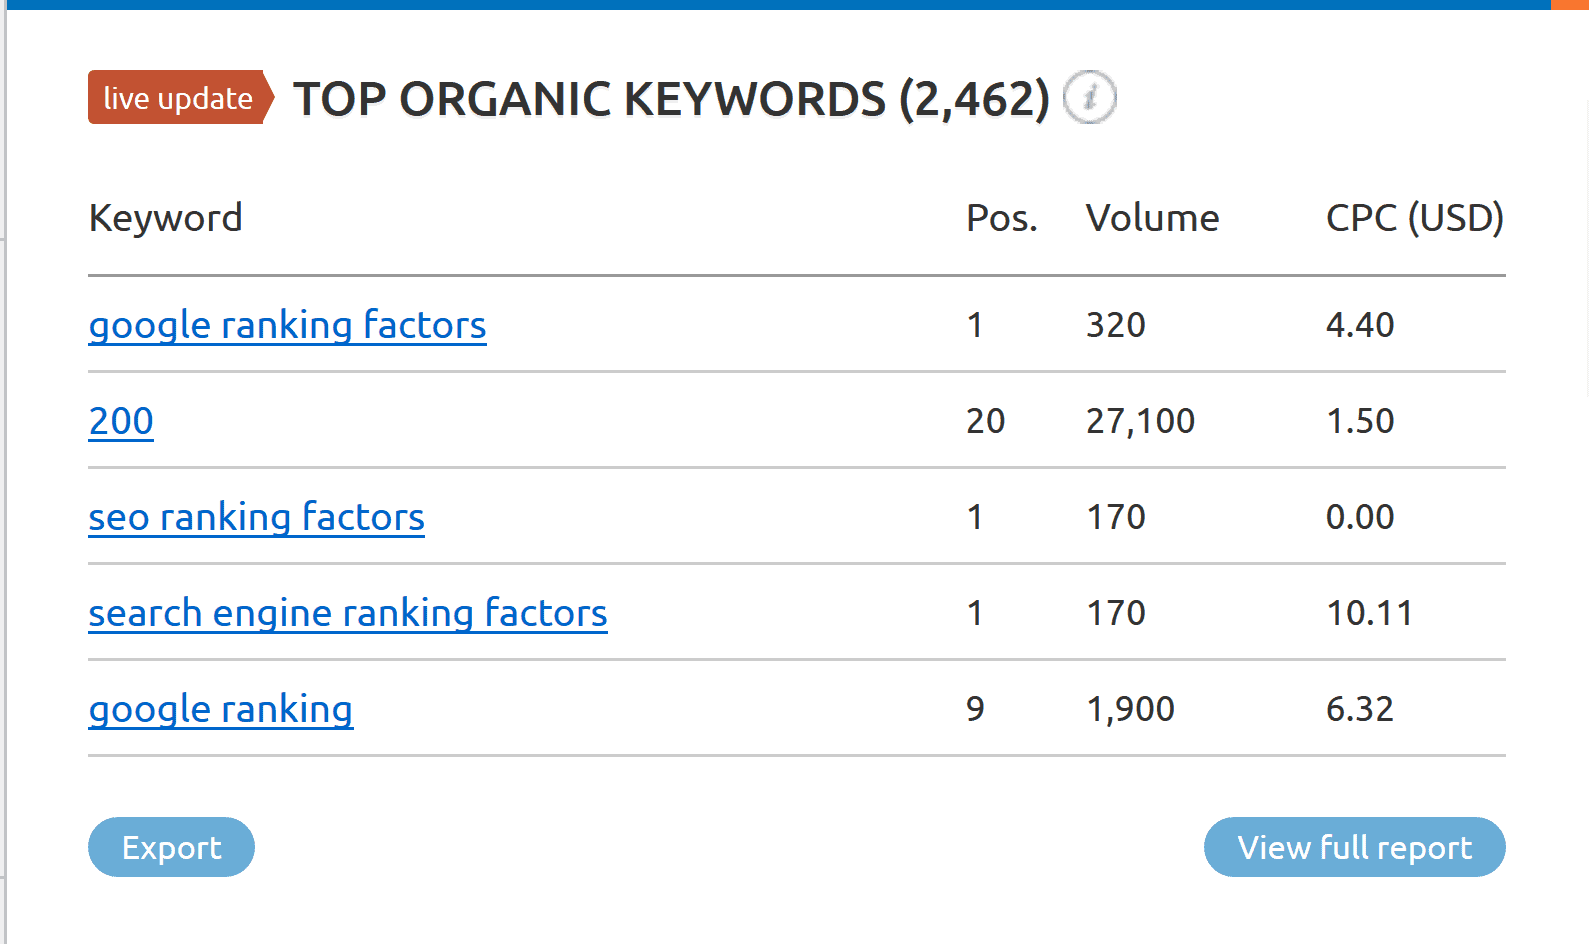Screen dimensions: 1589x944
Task: Sort the table by the Volume column
Action: click(x=1152, y=218)
